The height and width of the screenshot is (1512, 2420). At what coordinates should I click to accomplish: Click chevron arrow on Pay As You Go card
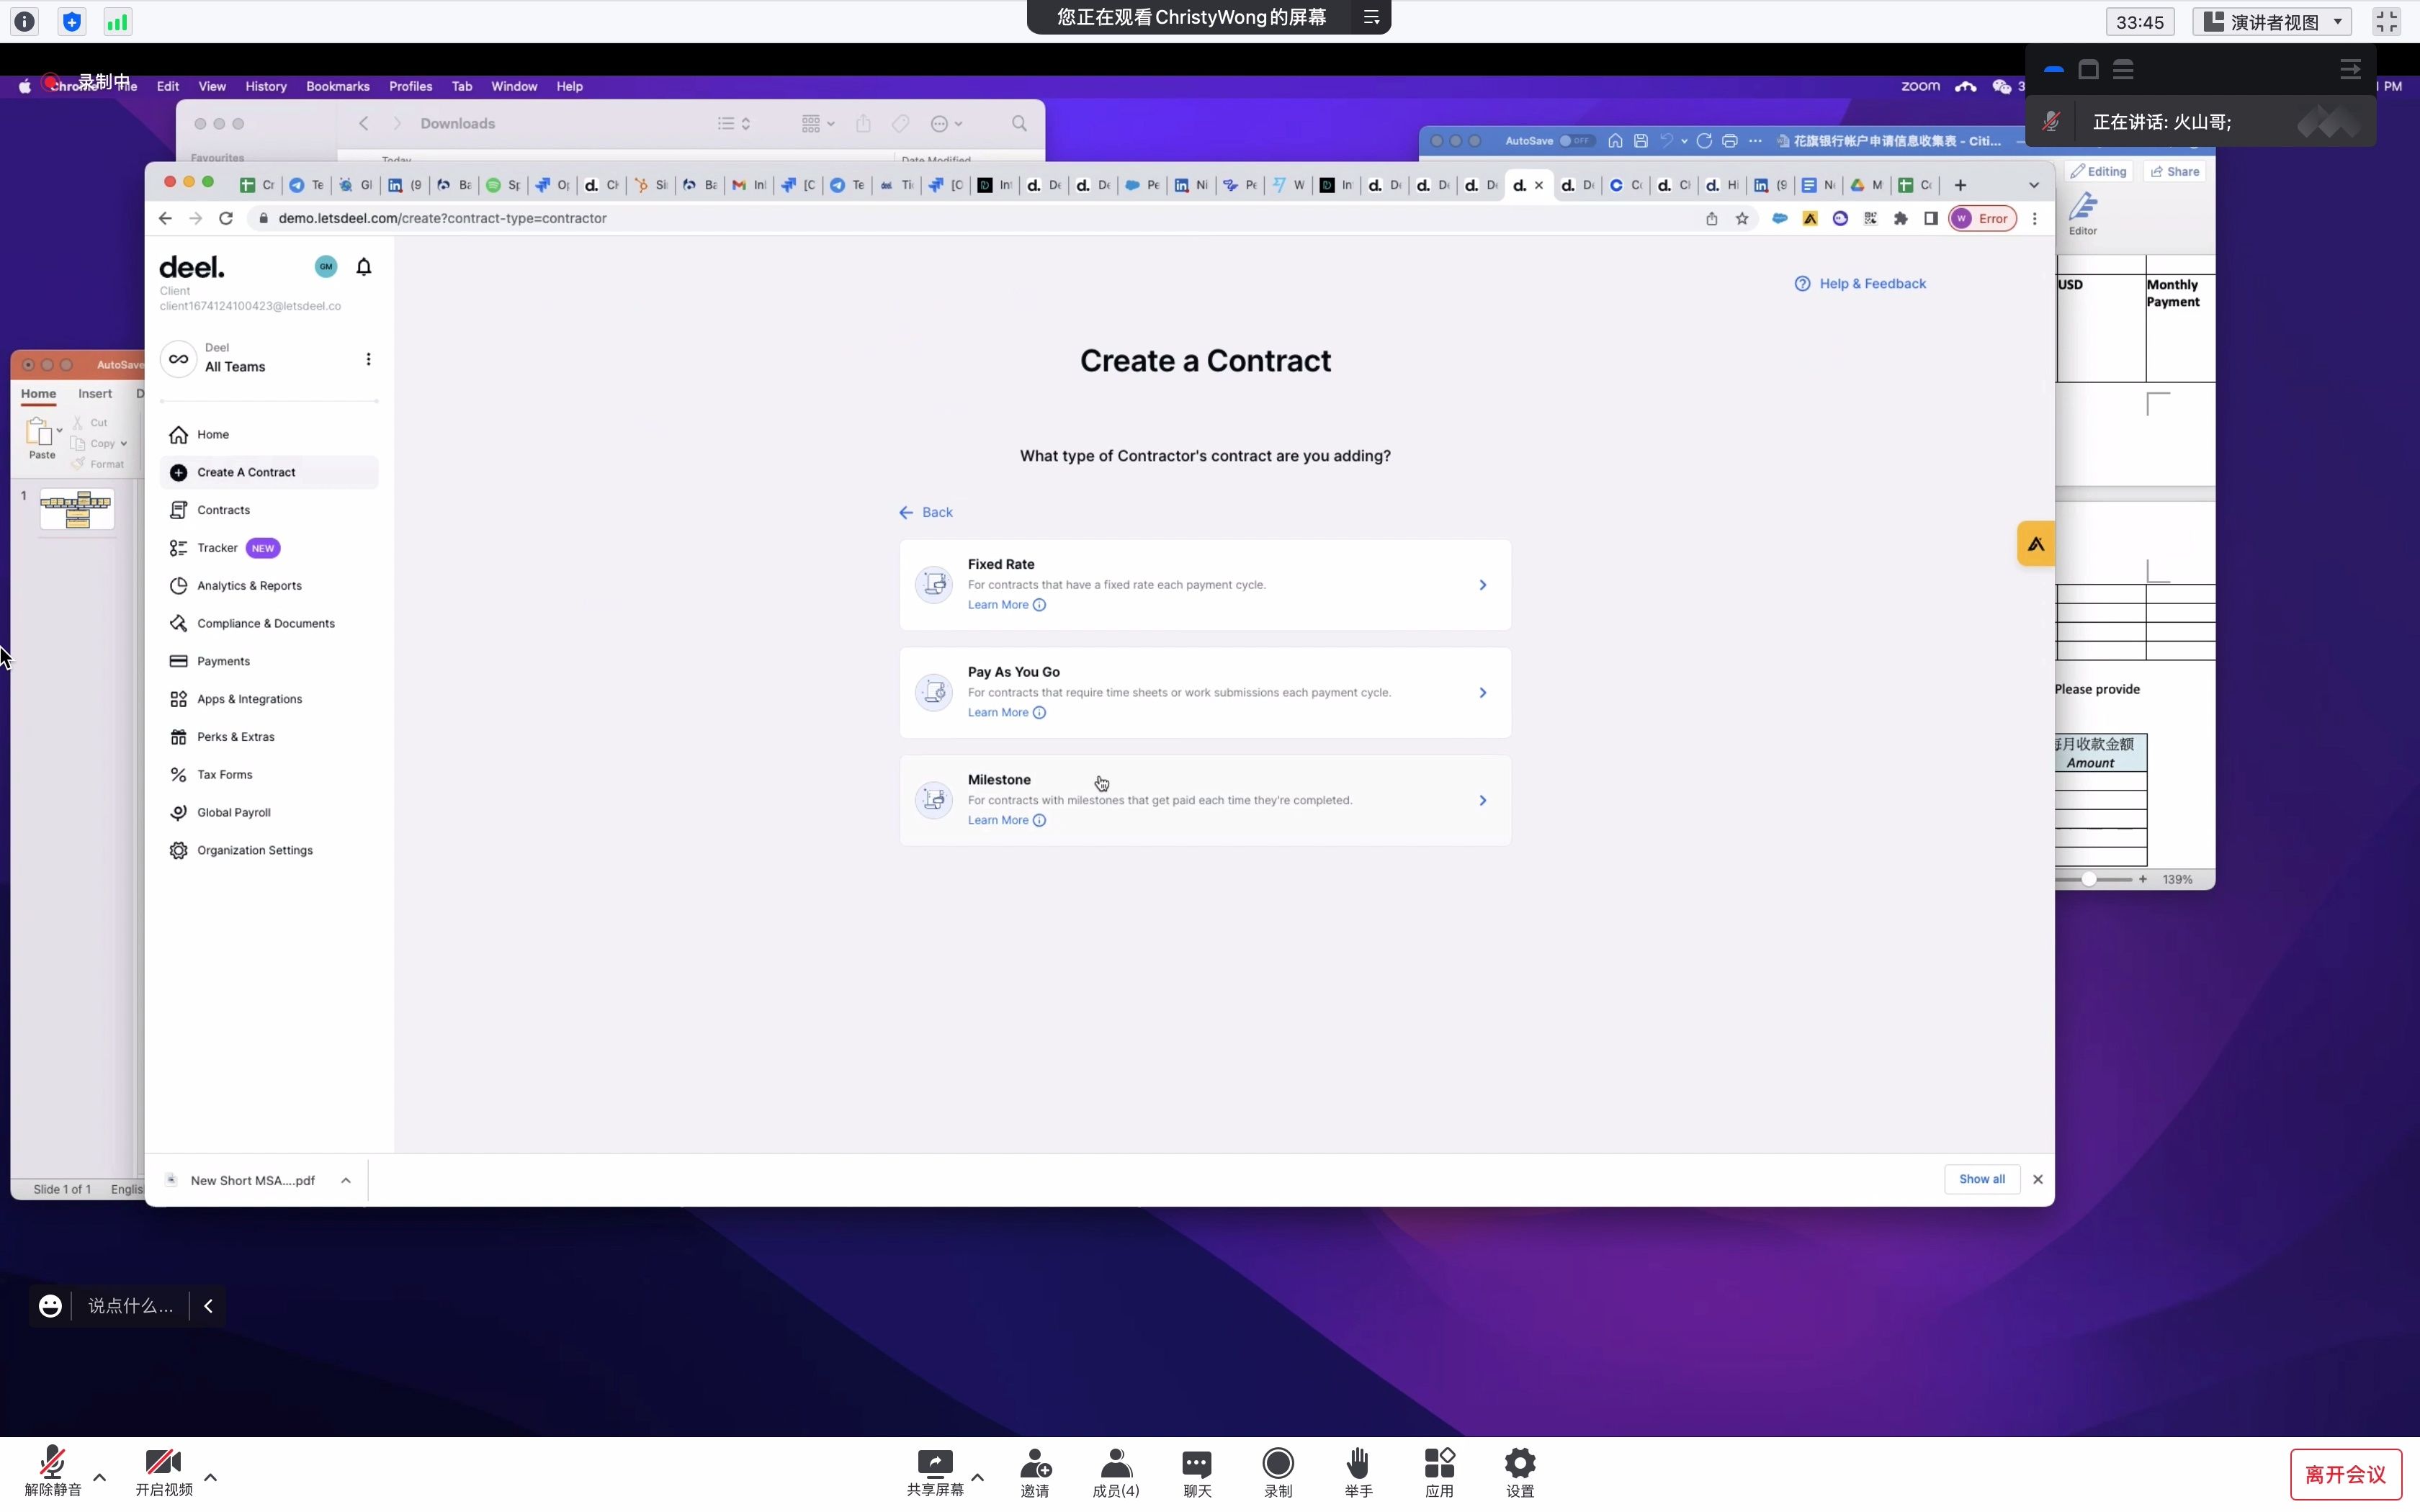click(1483, 693)
